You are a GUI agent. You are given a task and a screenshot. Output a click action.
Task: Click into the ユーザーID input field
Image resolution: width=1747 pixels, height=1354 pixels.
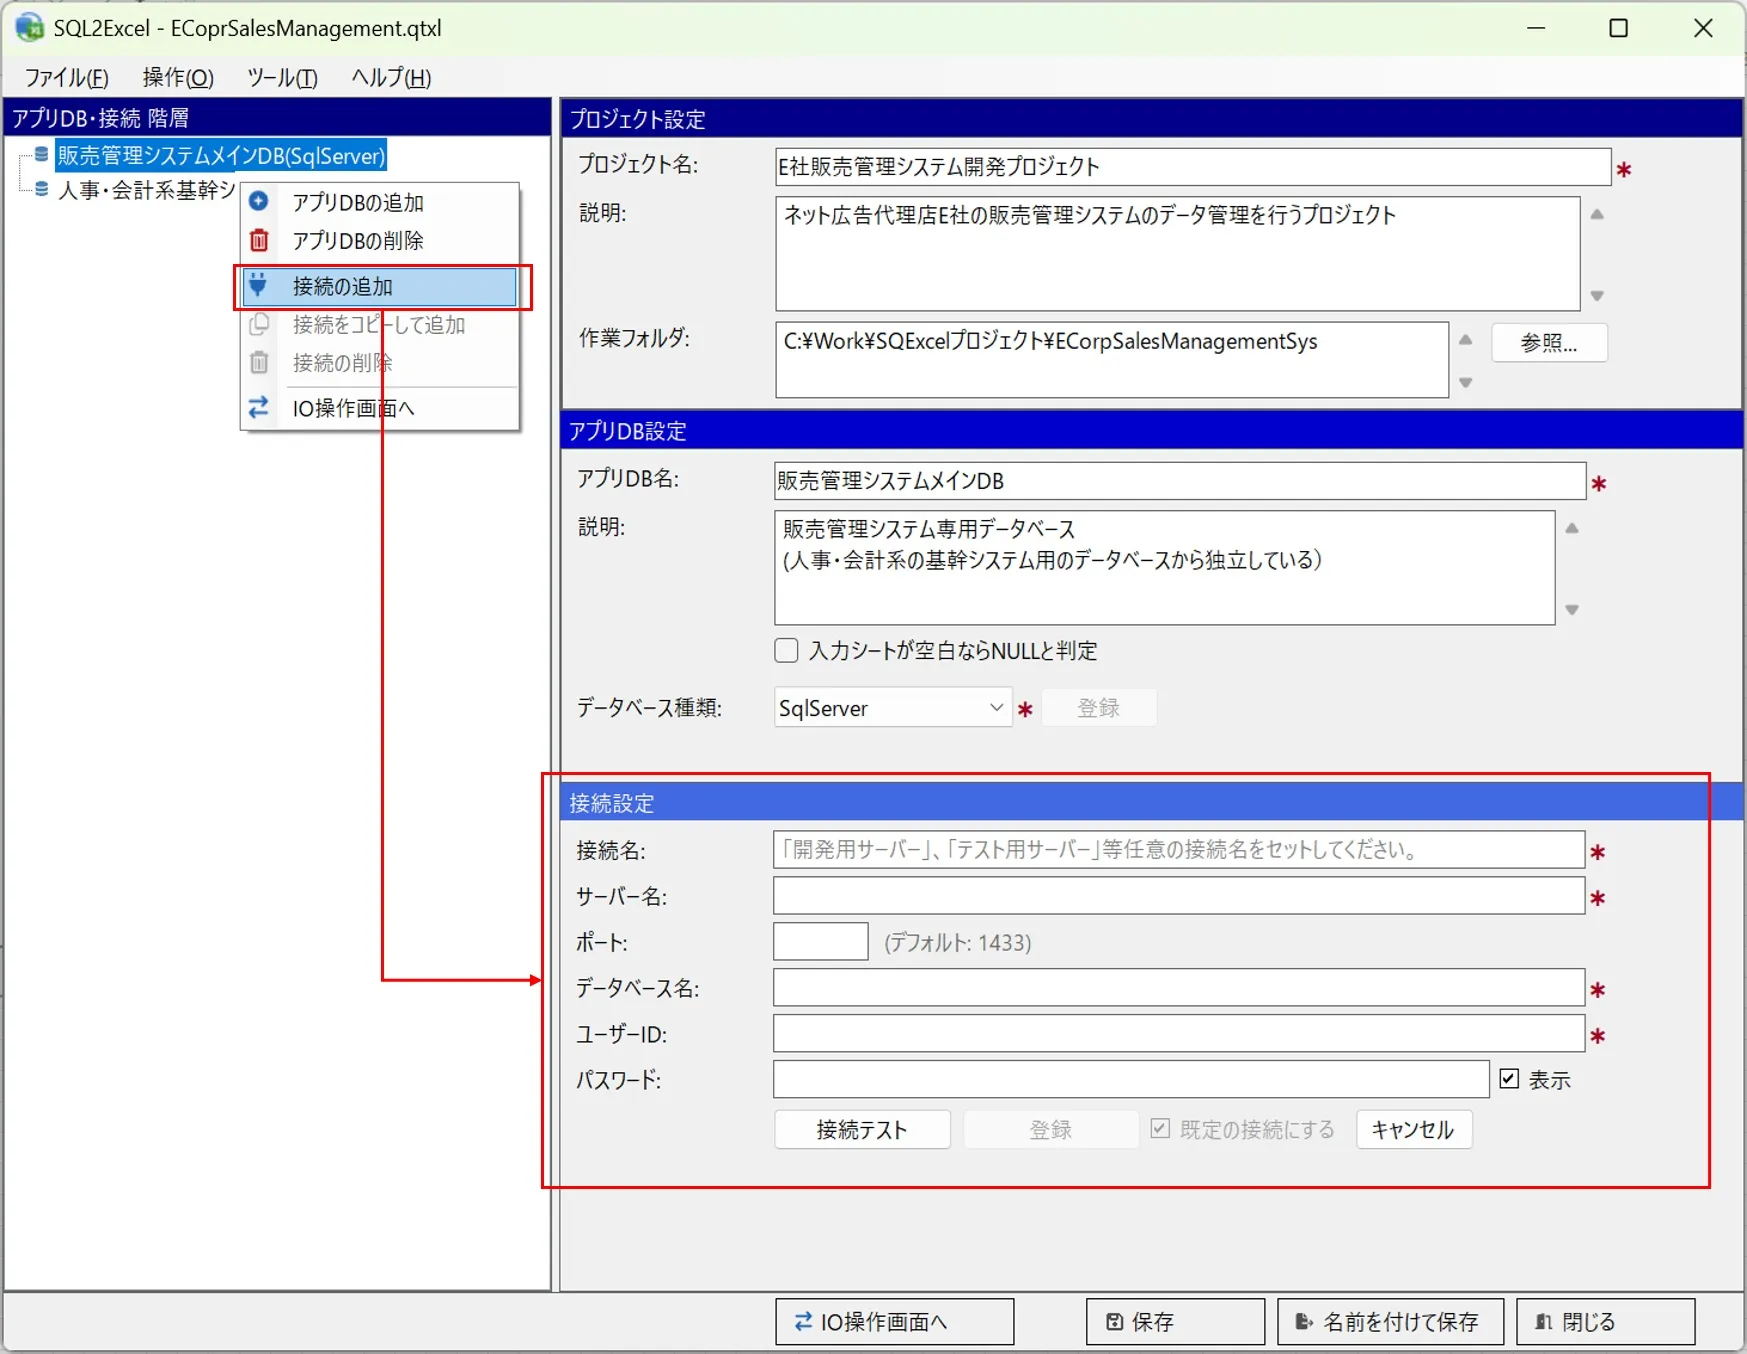coord(1179,1034)
